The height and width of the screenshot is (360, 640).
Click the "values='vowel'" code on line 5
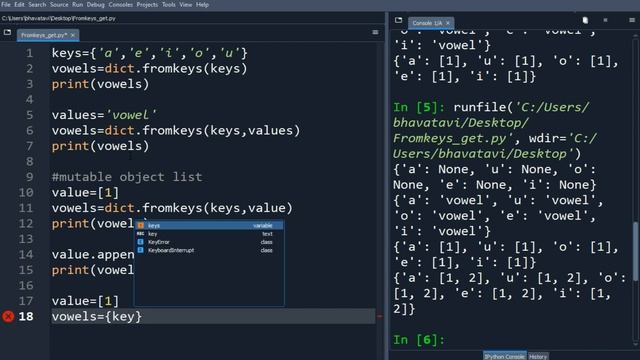point(104,115)
